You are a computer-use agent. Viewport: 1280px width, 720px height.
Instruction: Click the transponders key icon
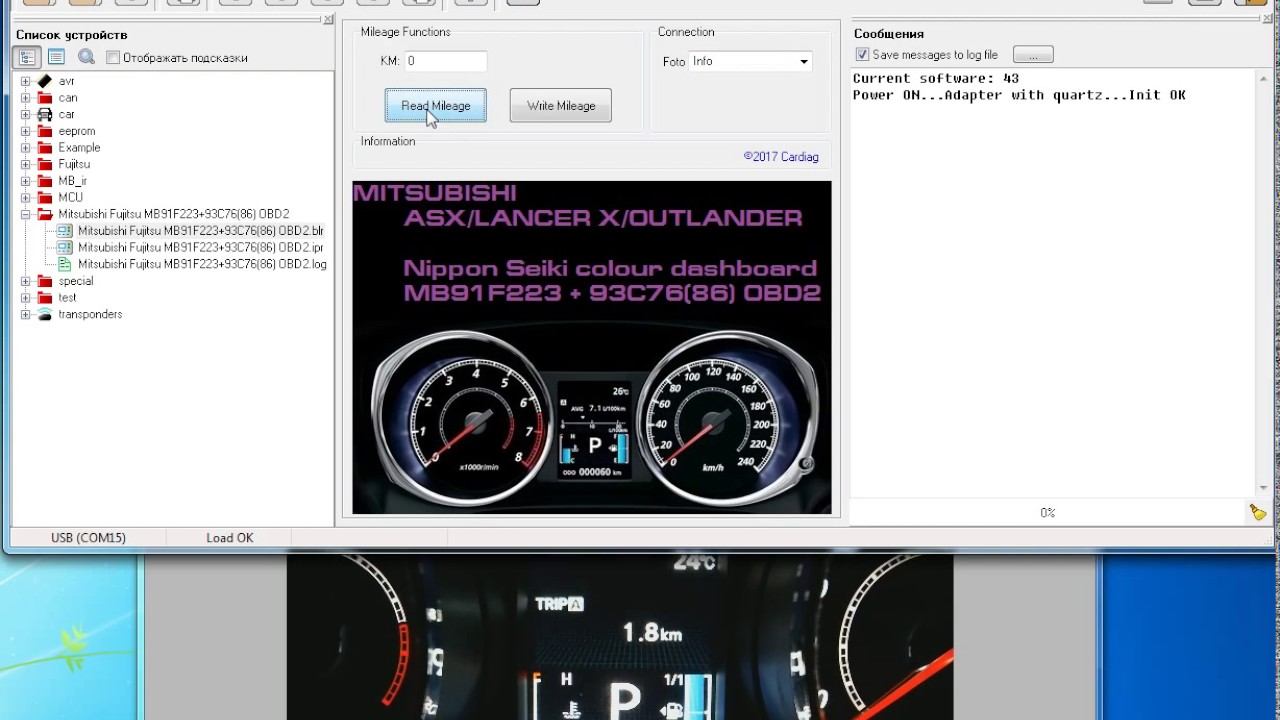44,314
